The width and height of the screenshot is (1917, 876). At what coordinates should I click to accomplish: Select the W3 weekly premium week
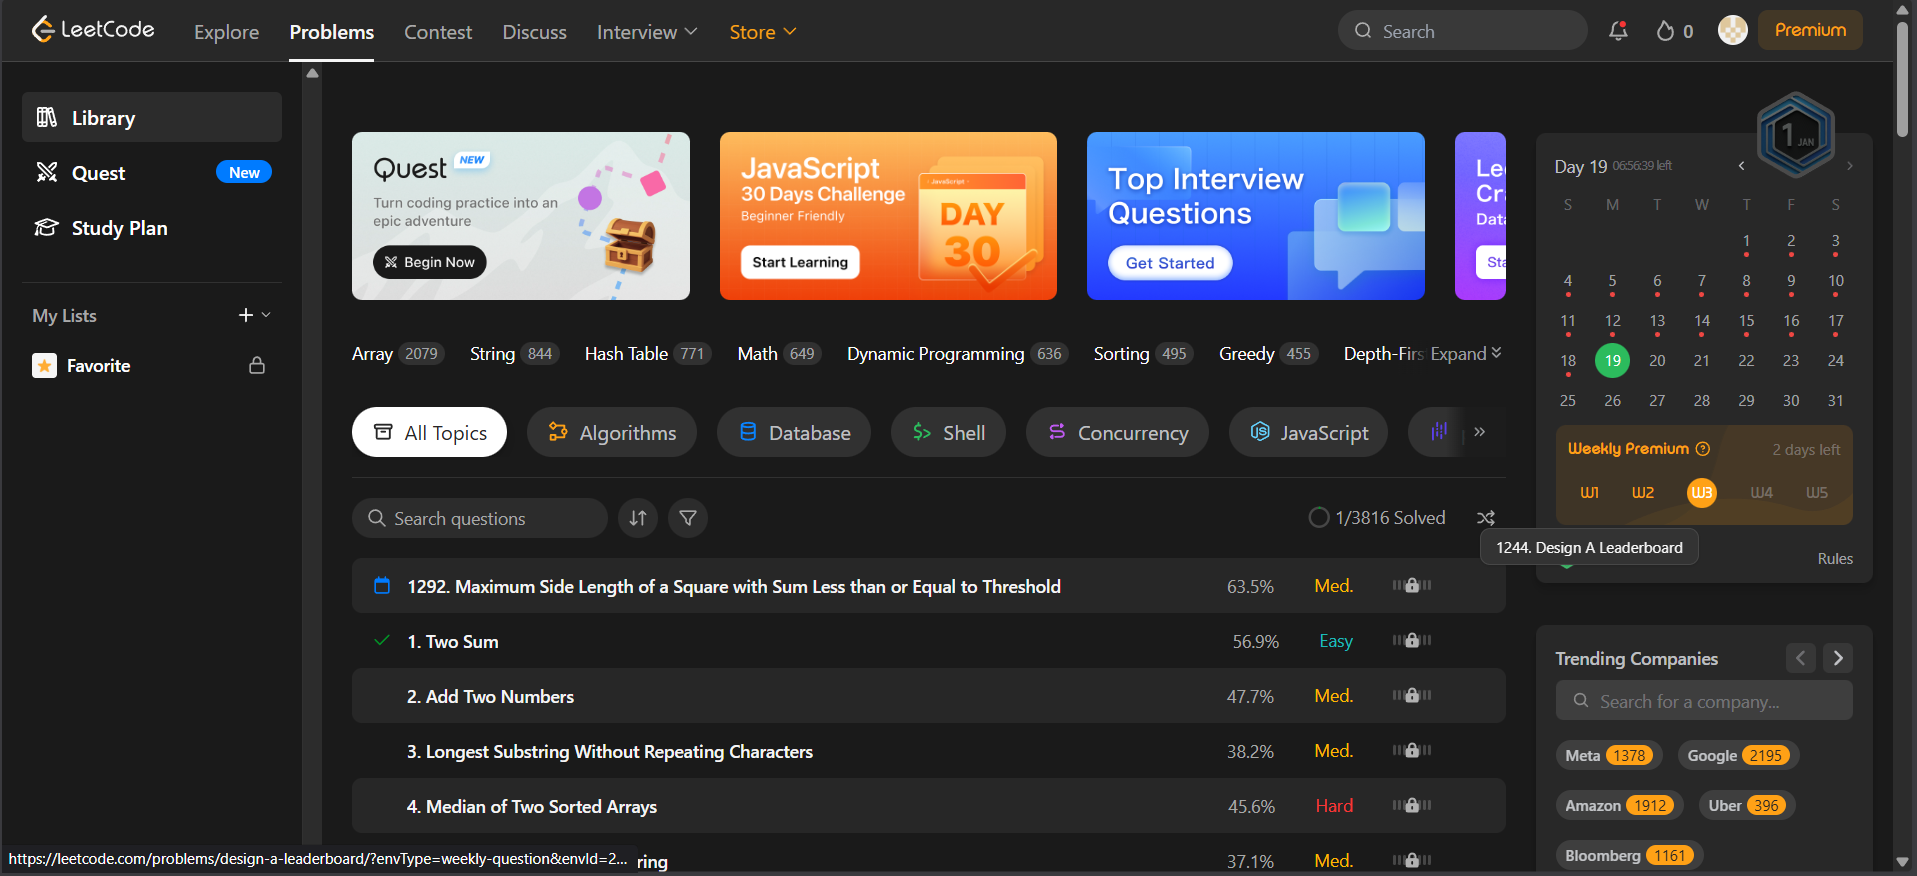(x=1701, y=492)
